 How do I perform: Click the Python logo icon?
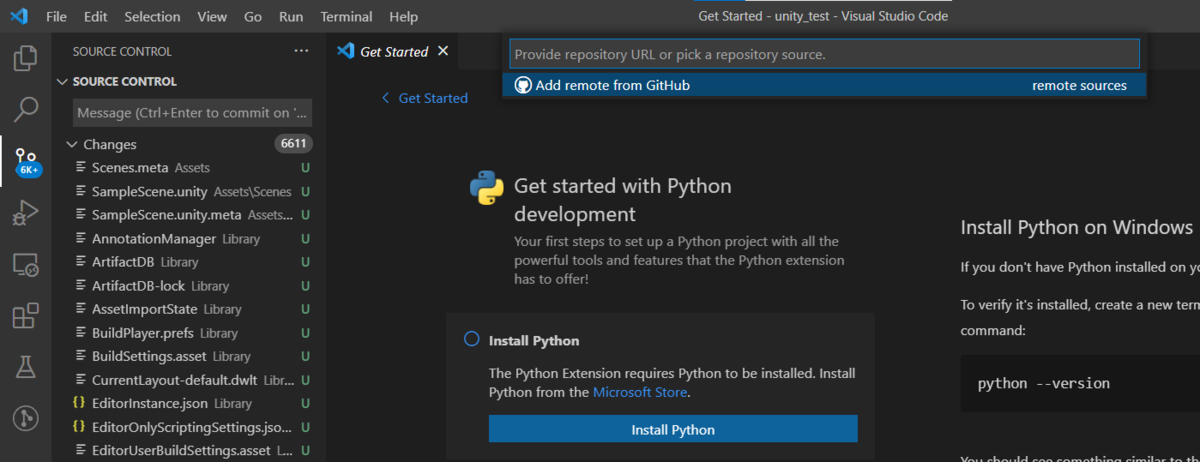[486, 188]
